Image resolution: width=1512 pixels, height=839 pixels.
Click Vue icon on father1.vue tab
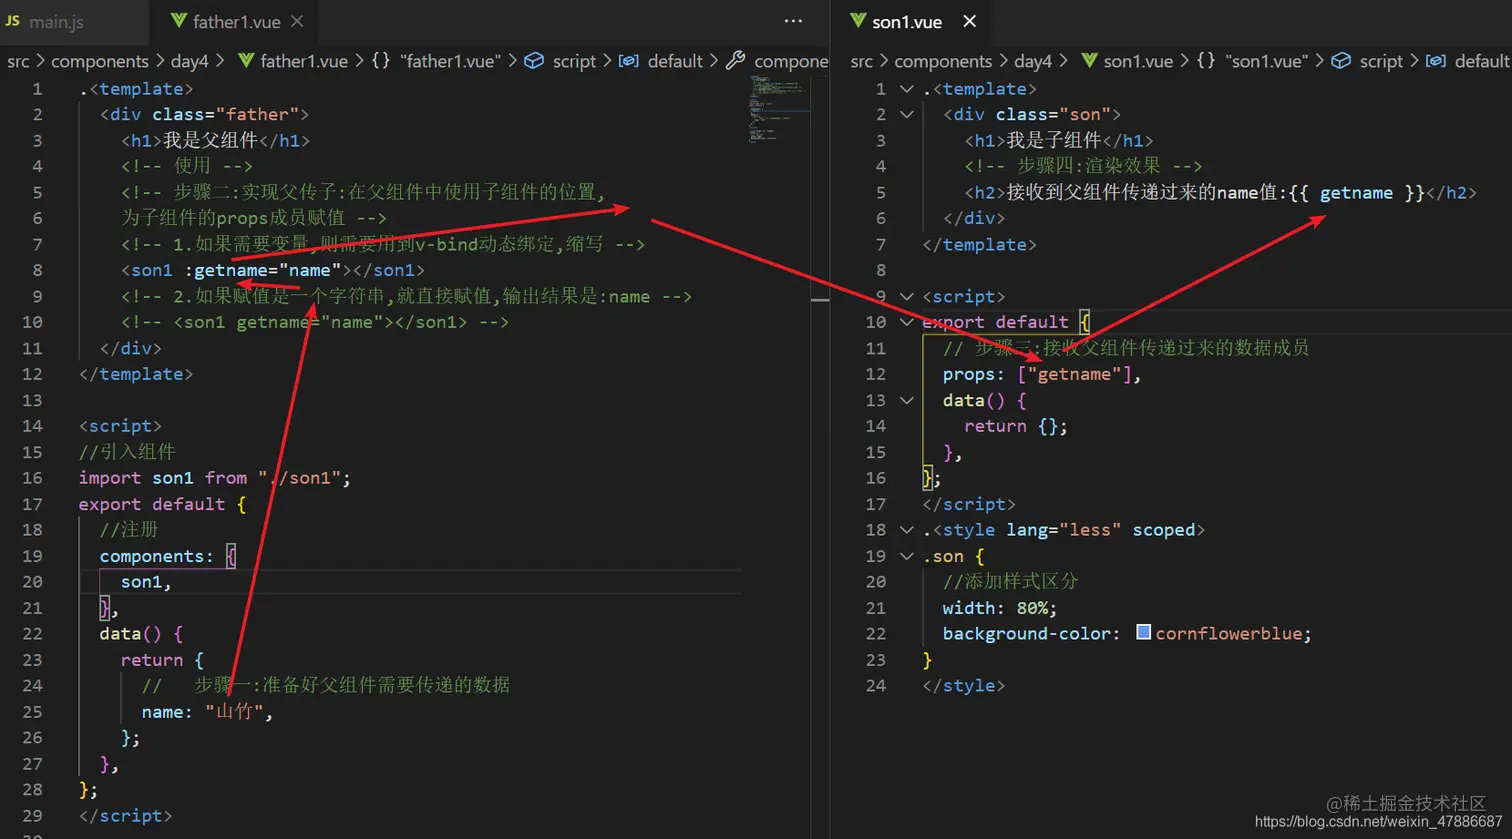pos(178,21)
